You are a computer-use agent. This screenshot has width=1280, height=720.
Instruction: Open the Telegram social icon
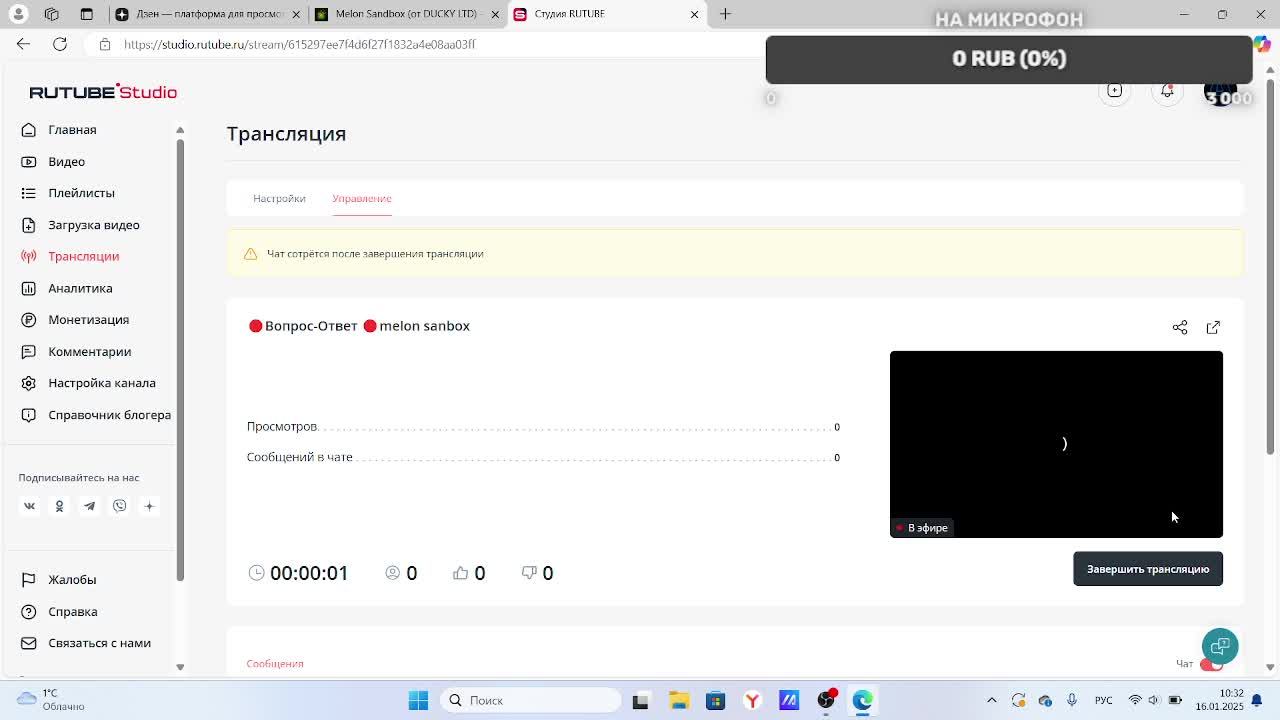pyautogui.click(x=89, y=506)
